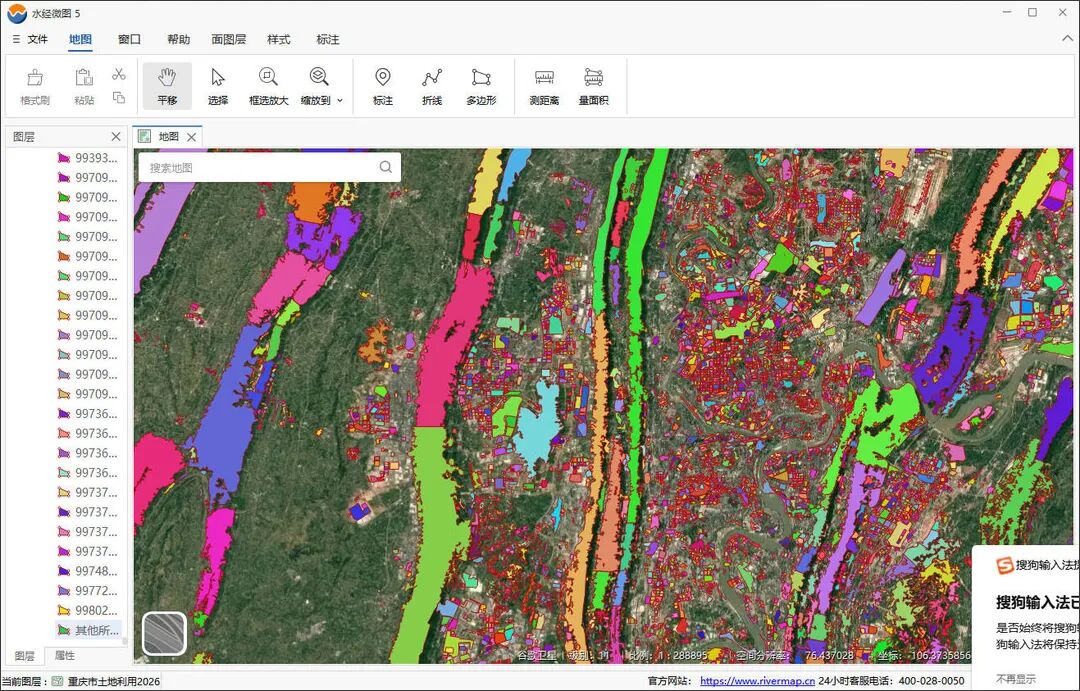Switch to the 样式 ribbon tab
1080x691 pixels.
[279, 39]
